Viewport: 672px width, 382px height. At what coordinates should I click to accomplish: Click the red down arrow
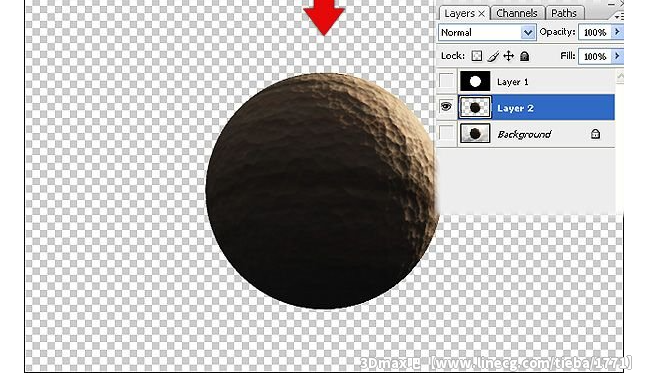[324, 17]
